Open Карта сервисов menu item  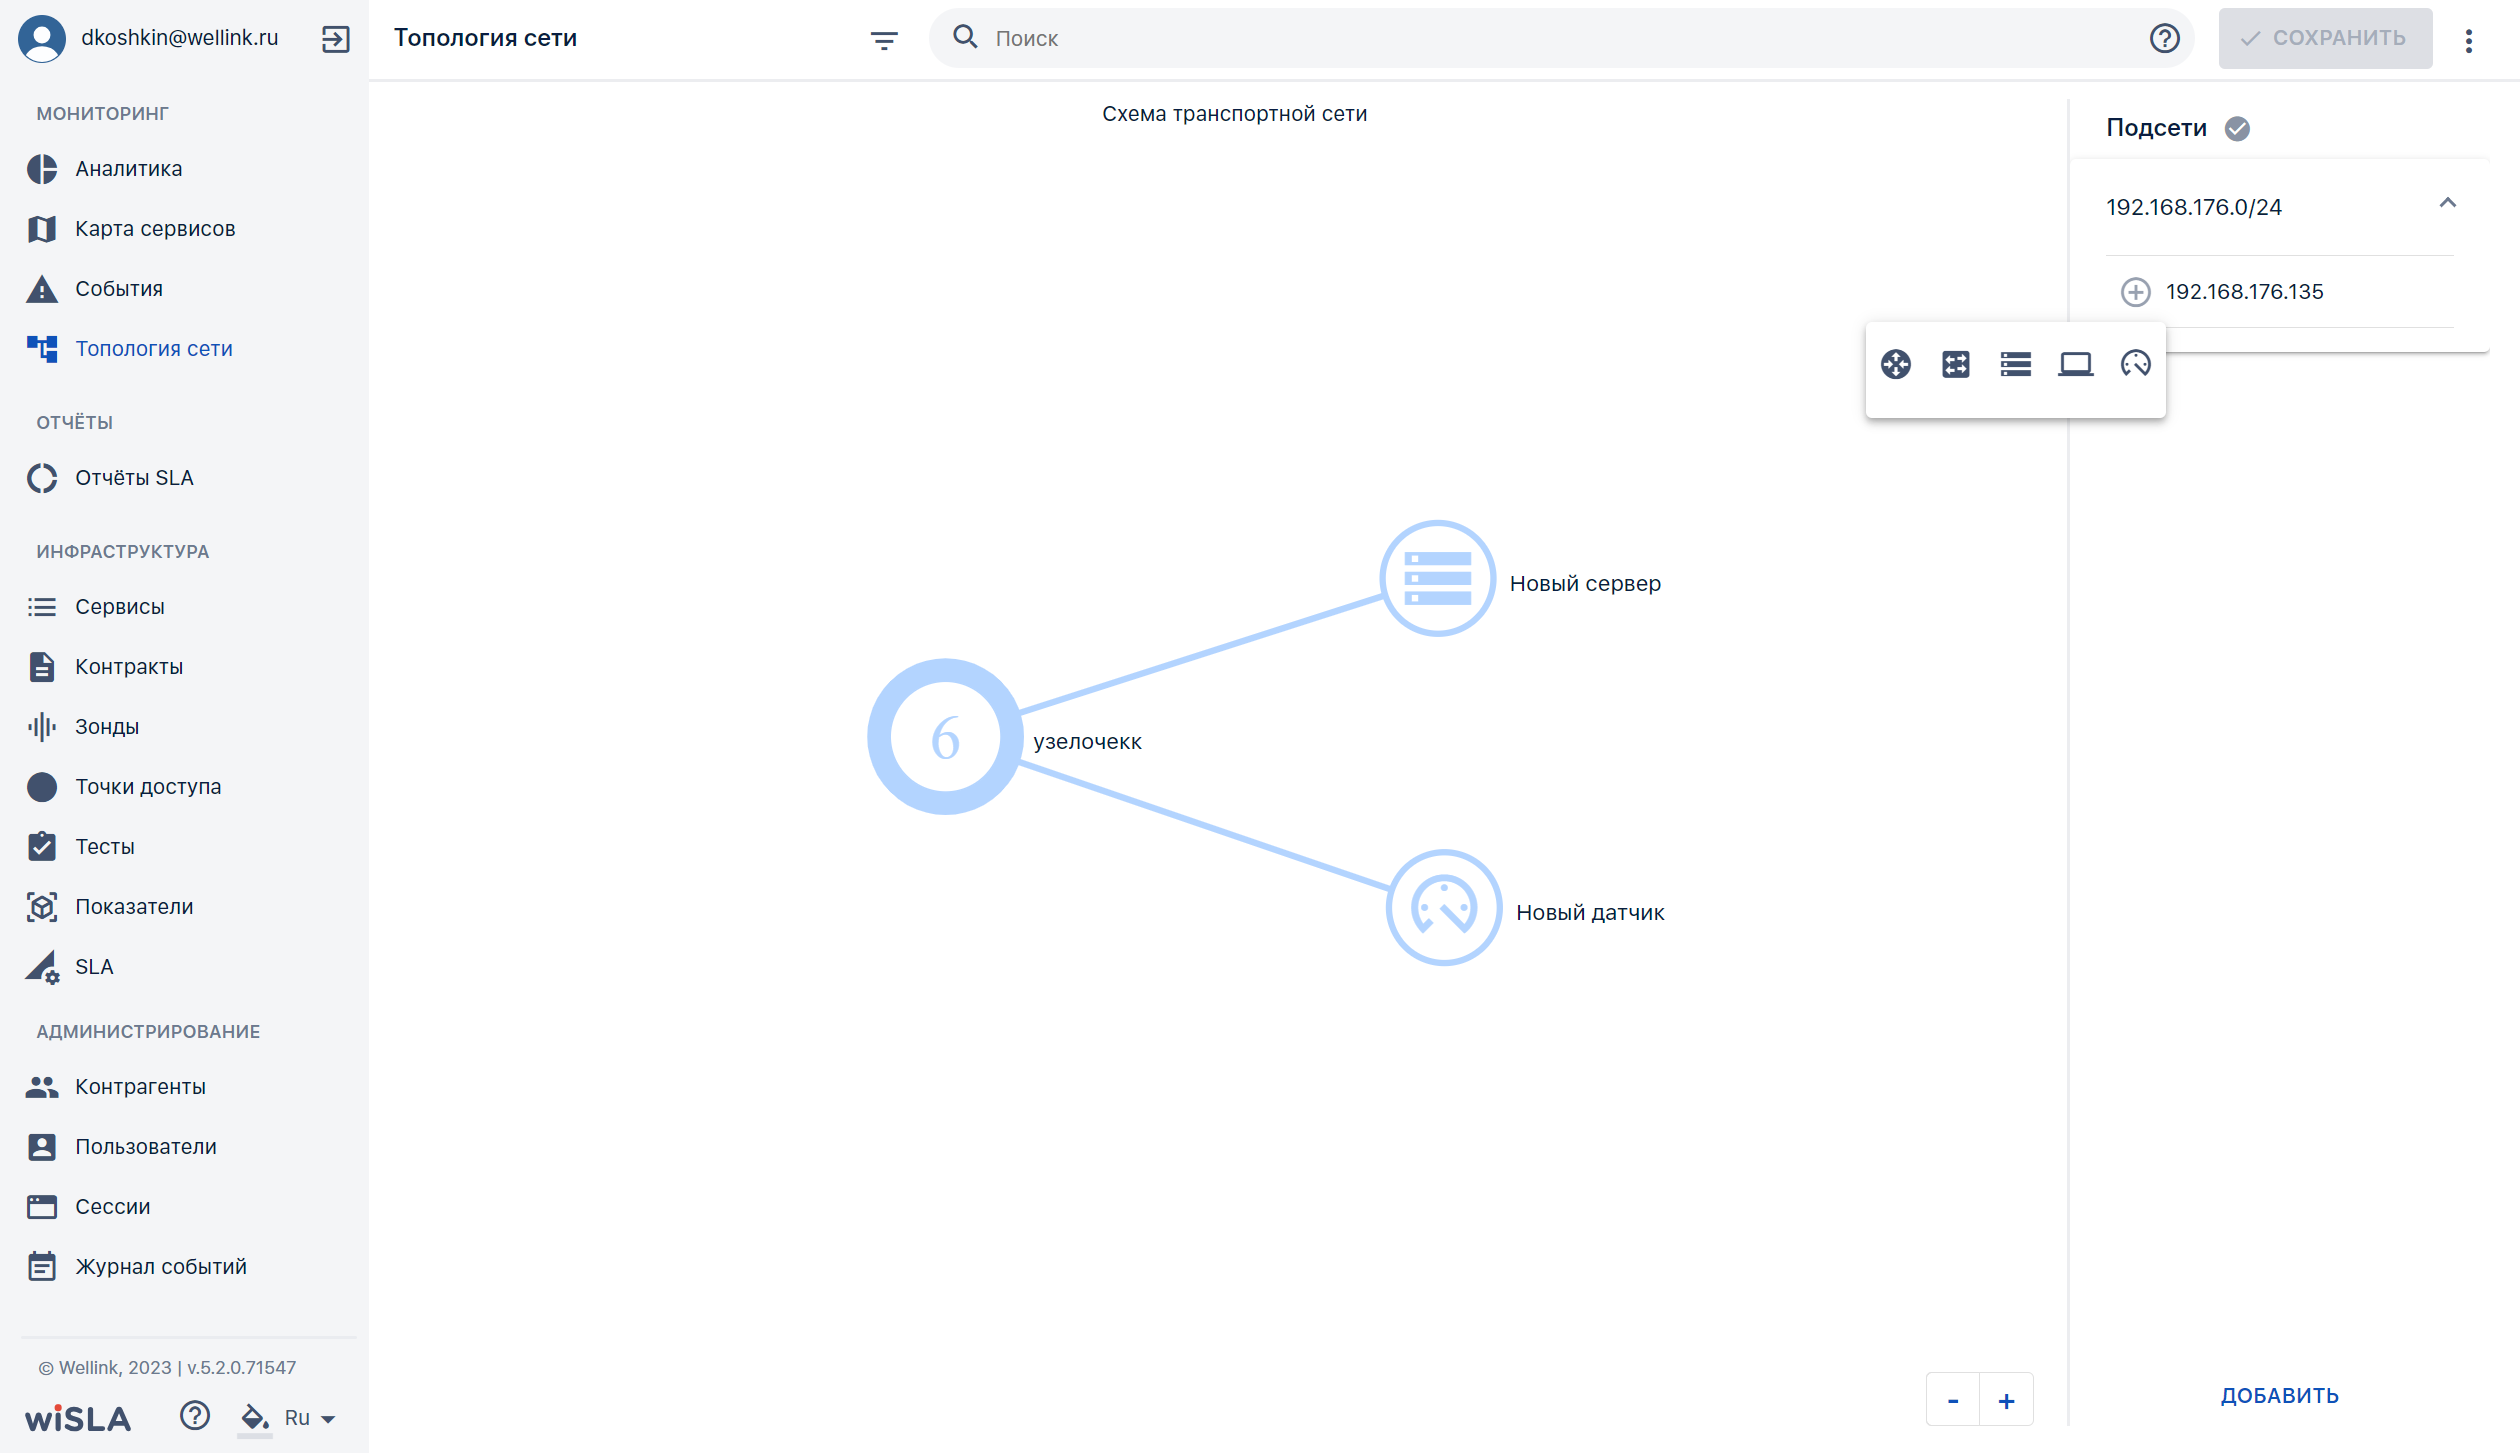pyautogui.click(x=155, y=229)
